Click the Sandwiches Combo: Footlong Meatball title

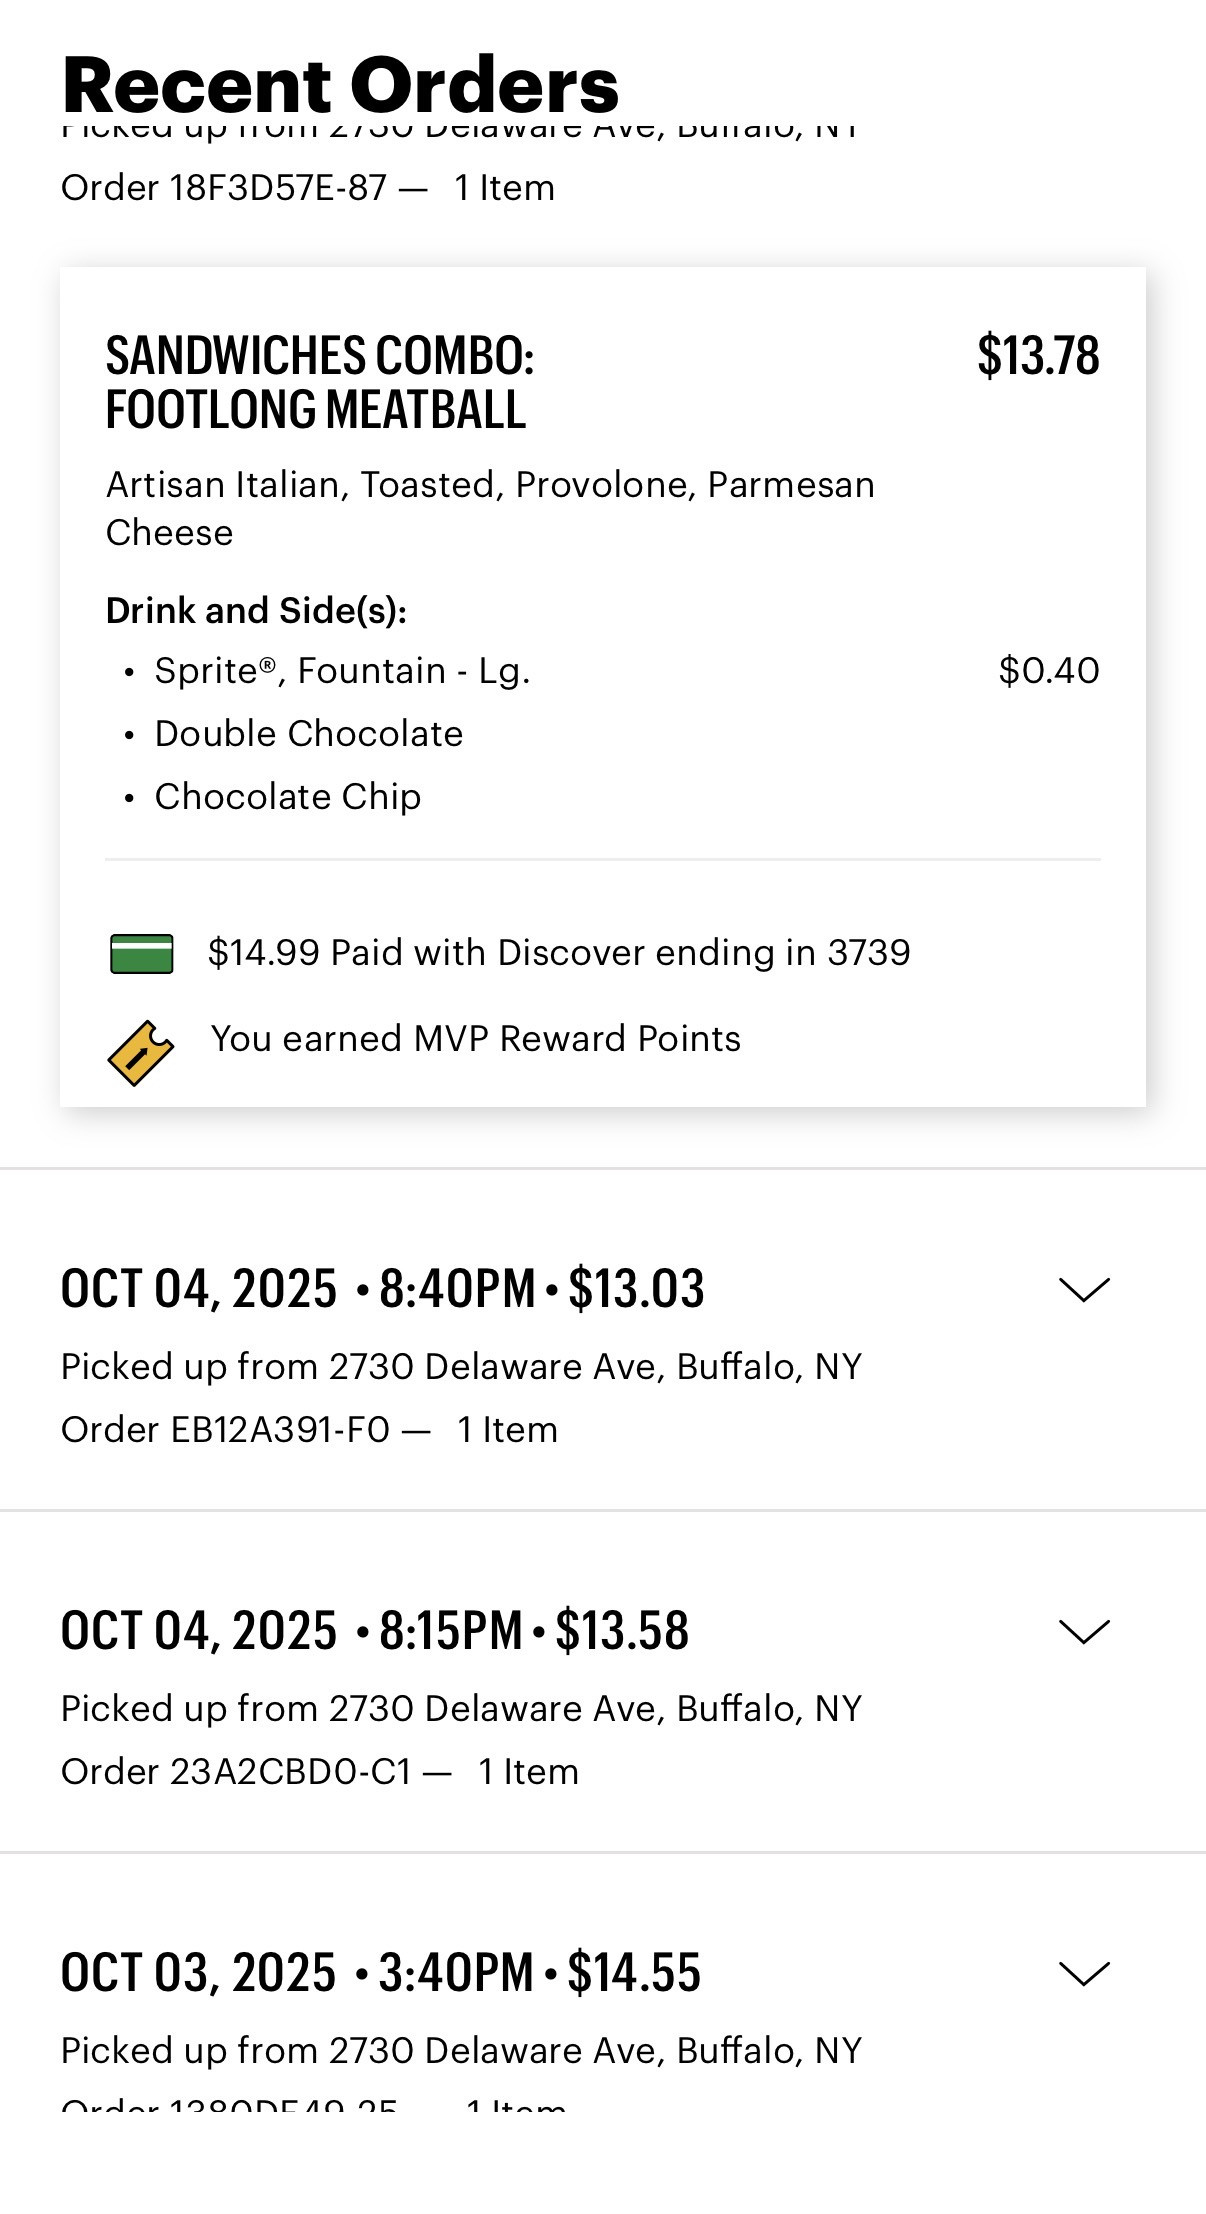[x=320, y=382]
